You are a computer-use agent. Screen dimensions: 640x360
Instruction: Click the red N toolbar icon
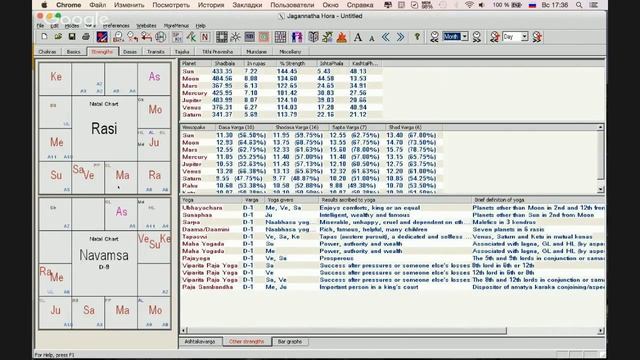[205, 37]
